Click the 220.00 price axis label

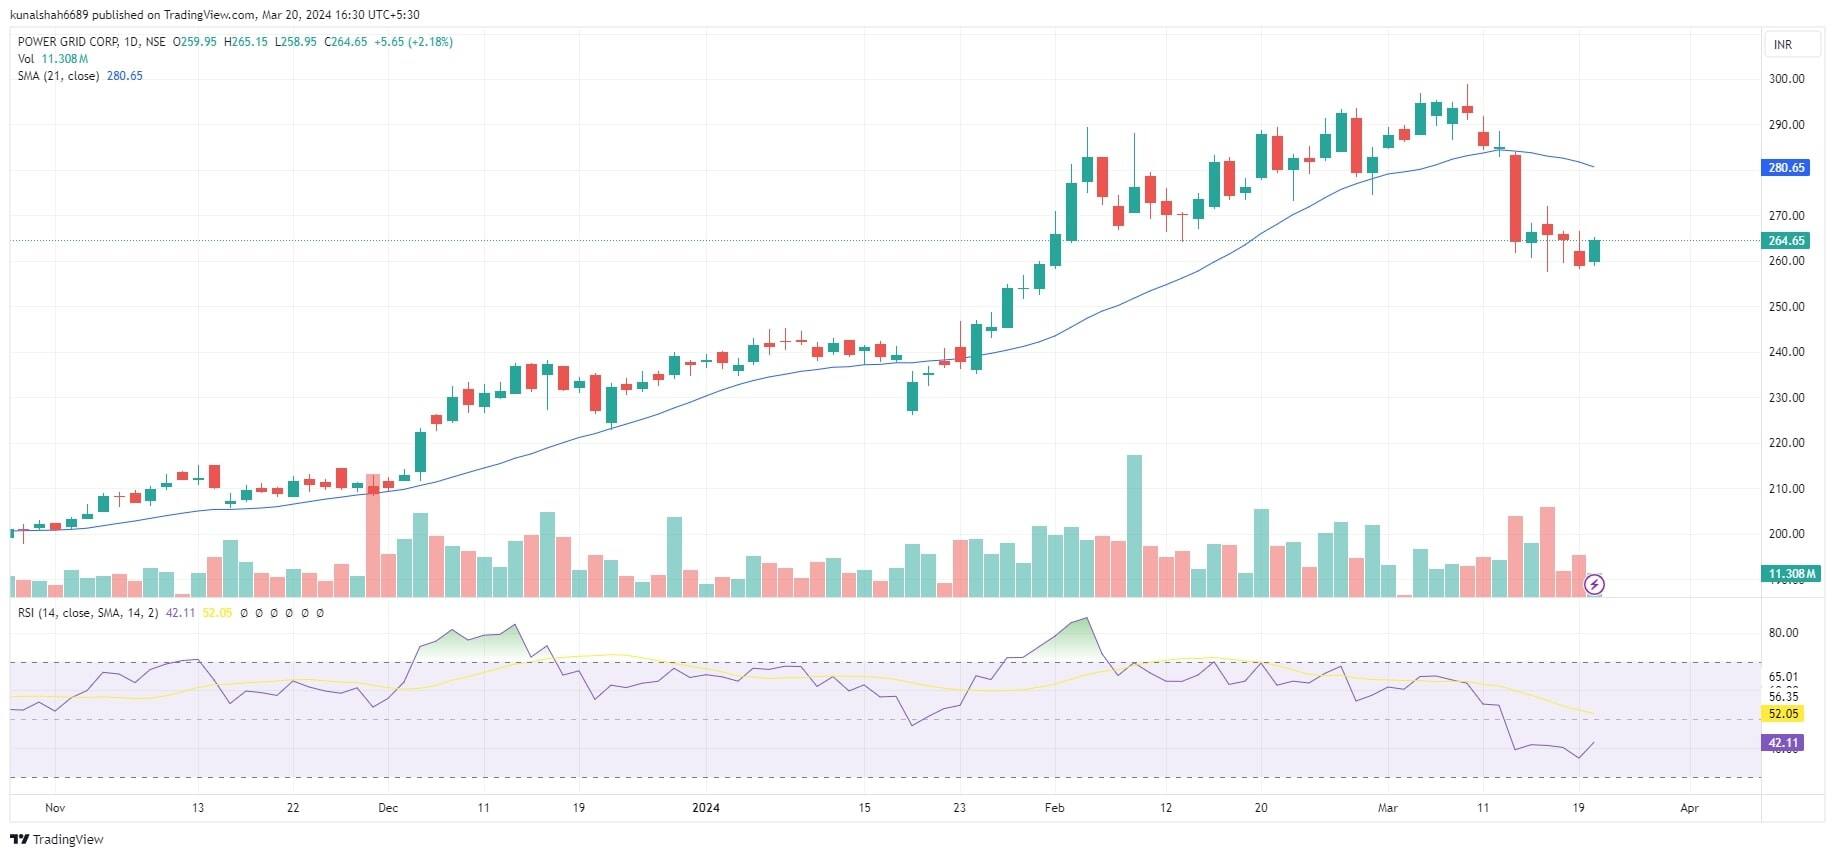click(x=1786, y=443)
